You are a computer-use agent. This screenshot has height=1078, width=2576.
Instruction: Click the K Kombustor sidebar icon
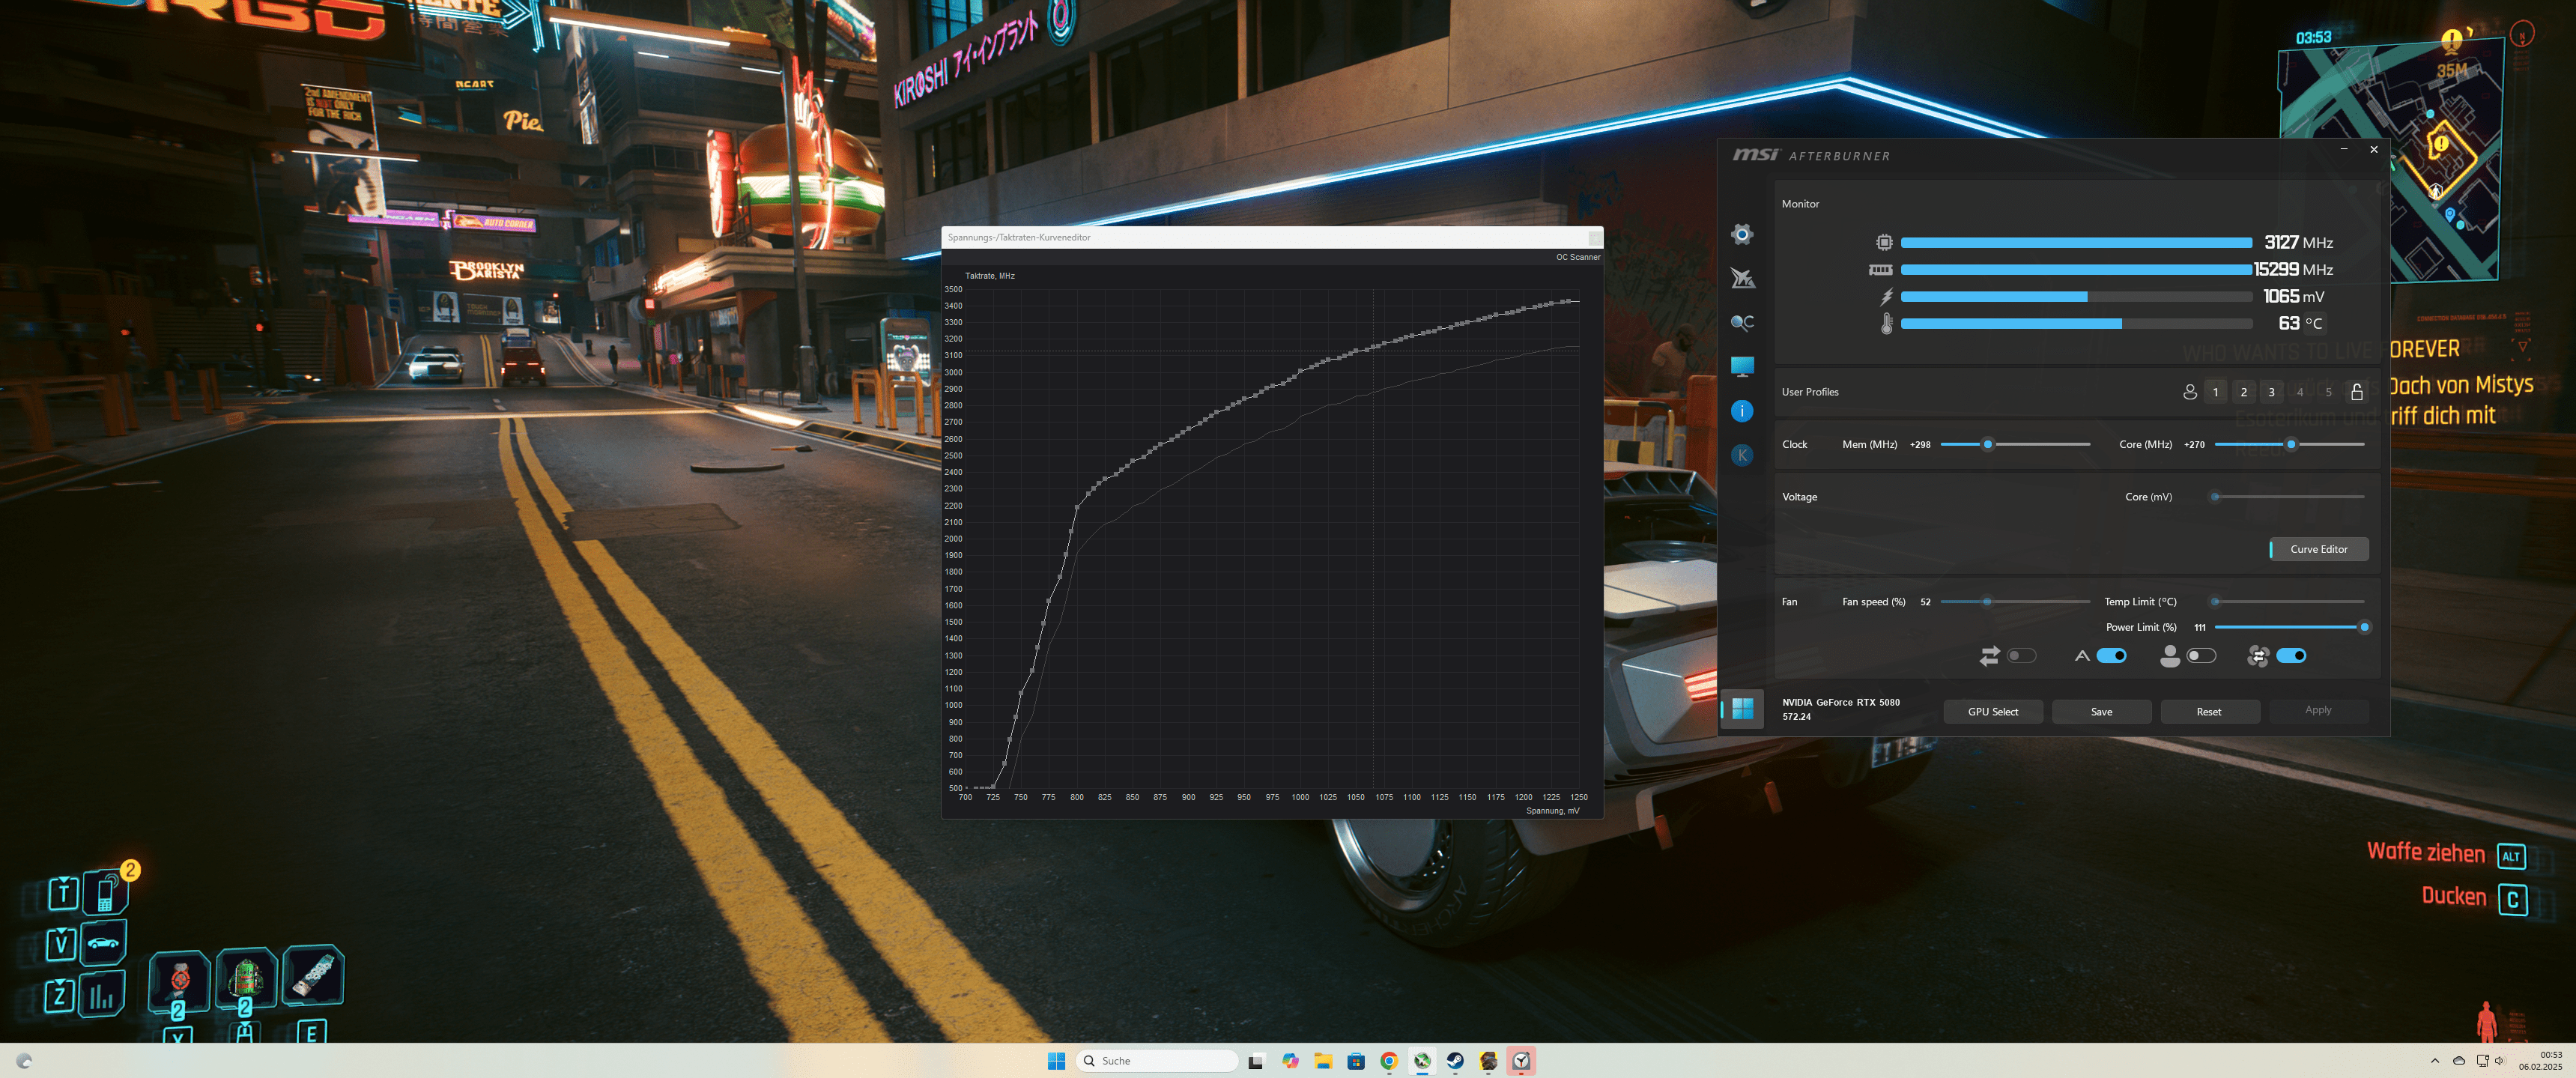click(x=1742, y=455)
